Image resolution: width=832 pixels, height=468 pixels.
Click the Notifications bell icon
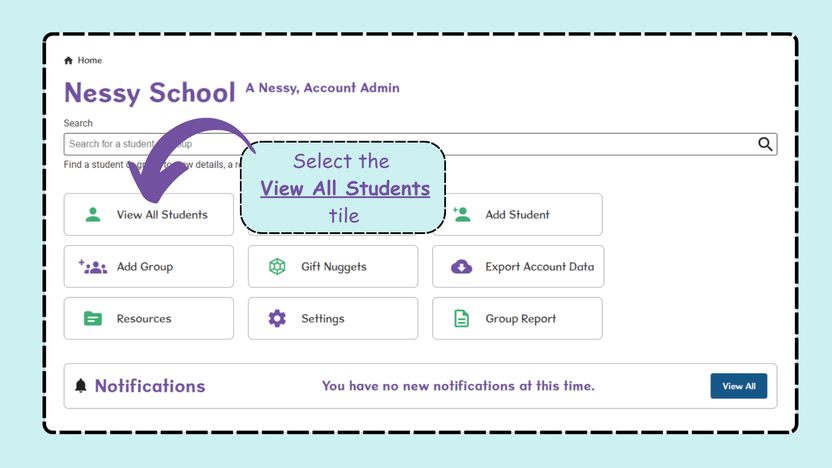[x=81, y=386]
